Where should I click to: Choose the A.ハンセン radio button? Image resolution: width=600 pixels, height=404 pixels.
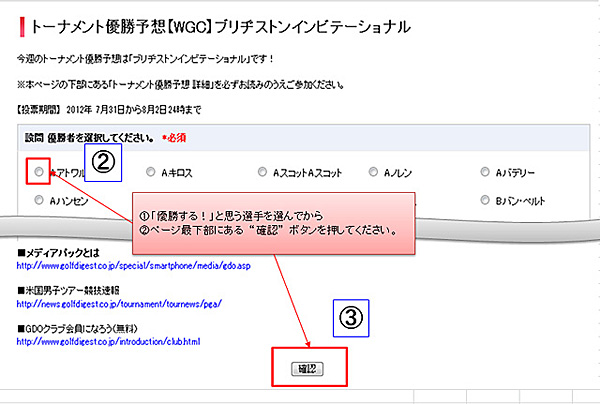pos(39,200)
